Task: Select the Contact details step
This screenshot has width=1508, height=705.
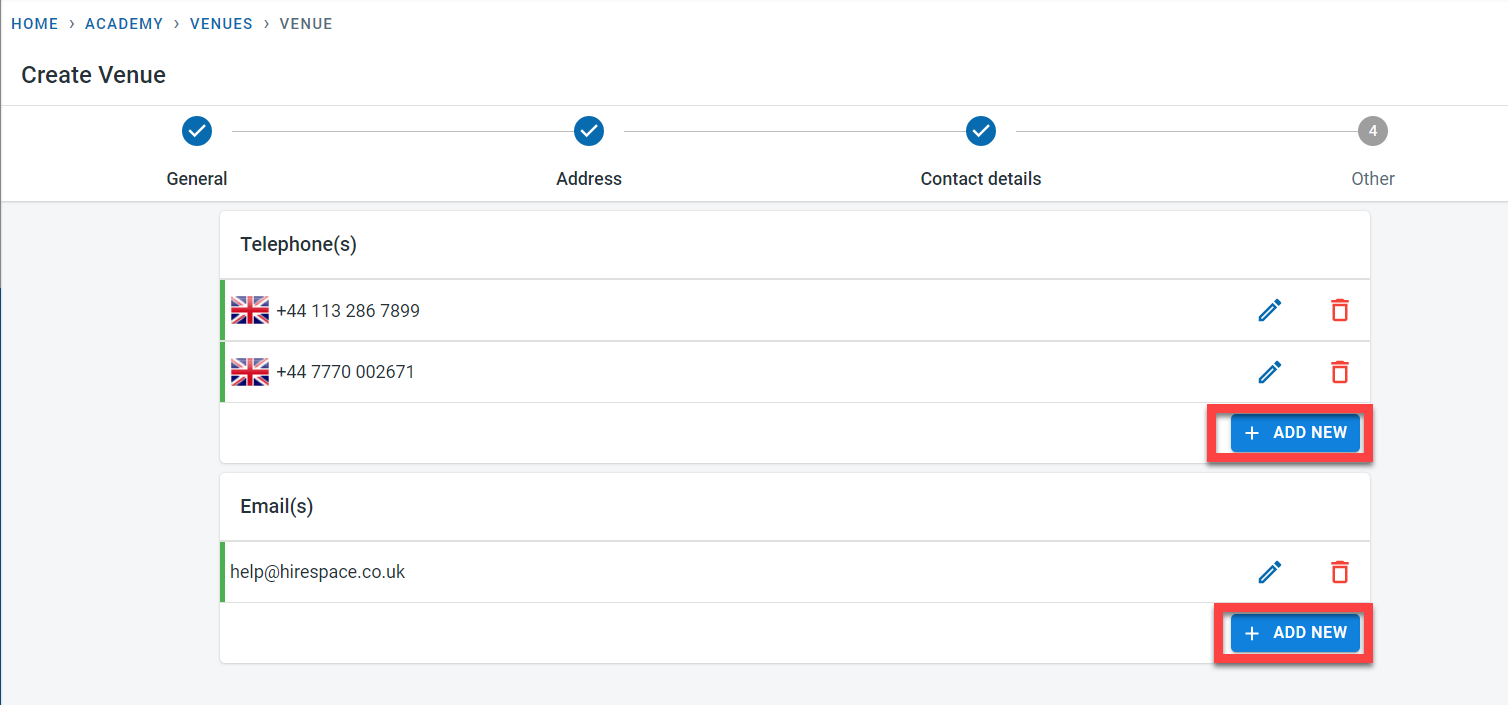Action: [981, 131]
